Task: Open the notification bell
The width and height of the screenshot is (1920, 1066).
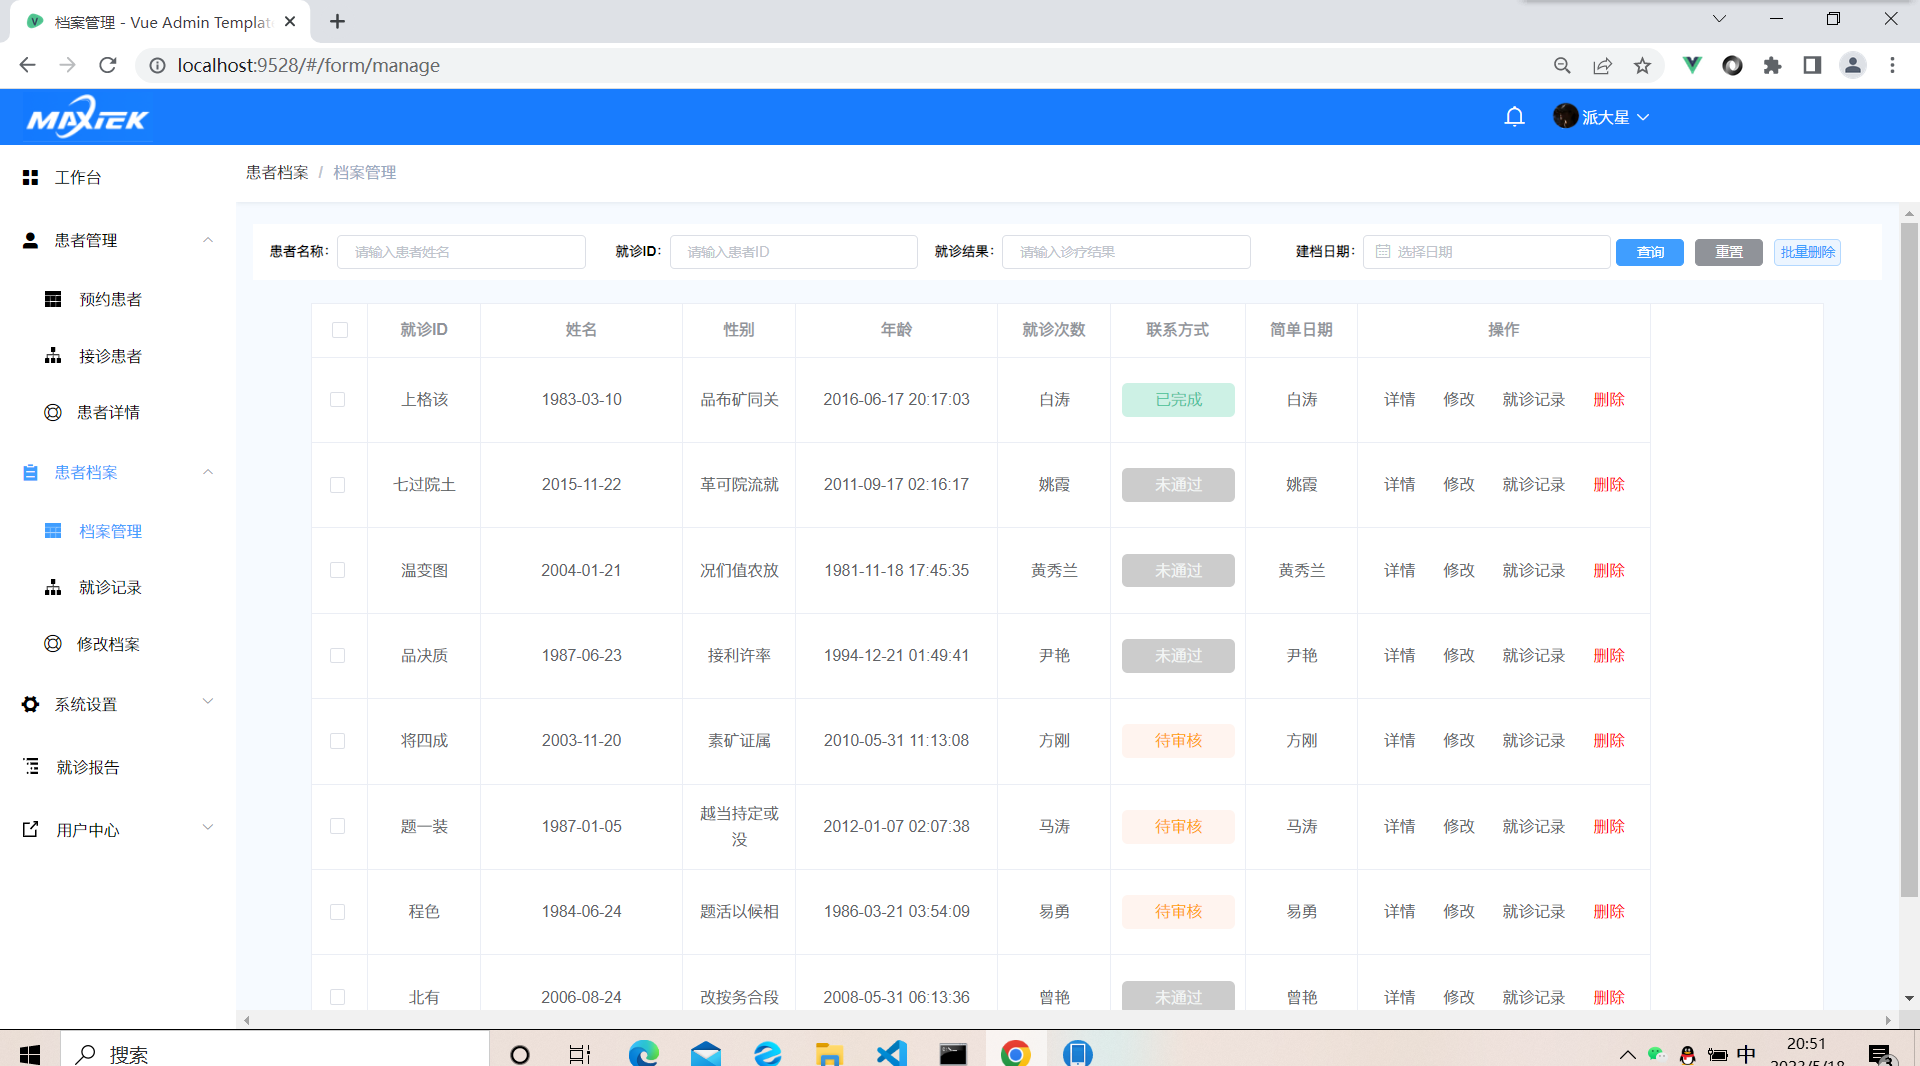Action: (1514, 117)
